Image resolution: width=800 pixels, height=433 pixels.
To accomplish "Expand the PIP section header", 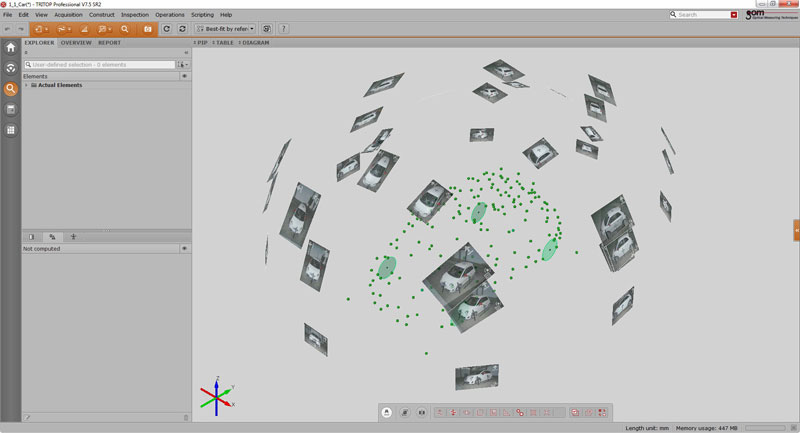I will [201, 43].
